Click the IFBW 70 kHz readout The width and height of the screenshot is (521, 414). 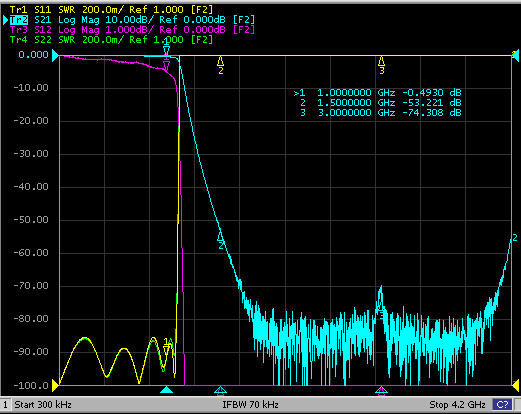(250, 405)
